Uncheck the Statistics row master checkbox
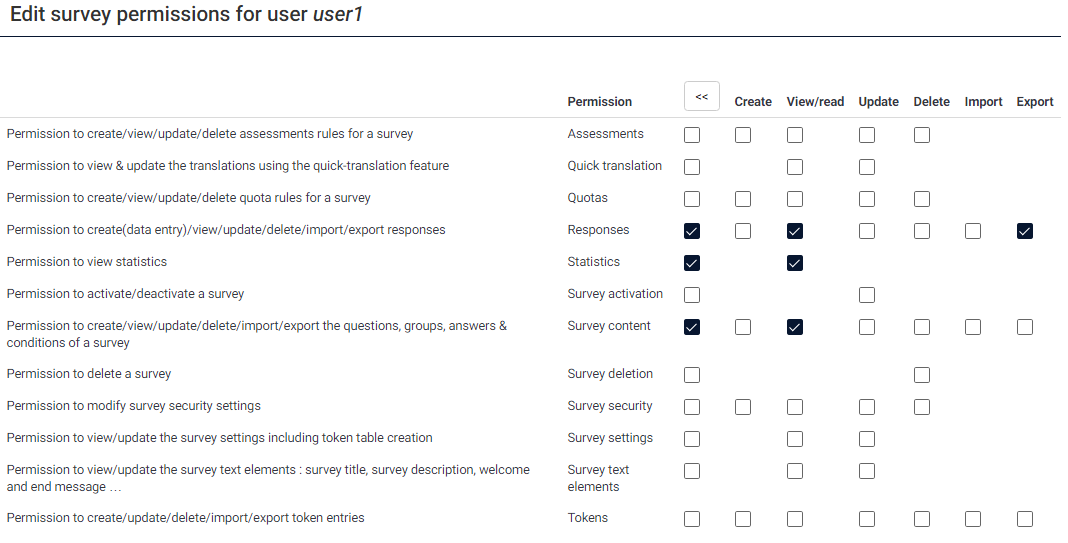Image resolution: width=1068 pixels, height=543 pixels. (x=692, y=263)
